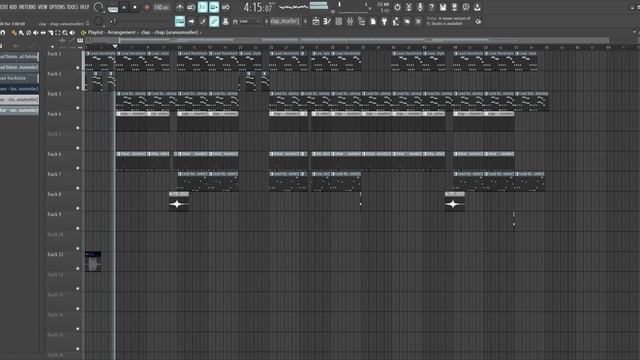Click the tempo tapper icon
The width and height of the screenshot is (640, 360).
point(396,21)
